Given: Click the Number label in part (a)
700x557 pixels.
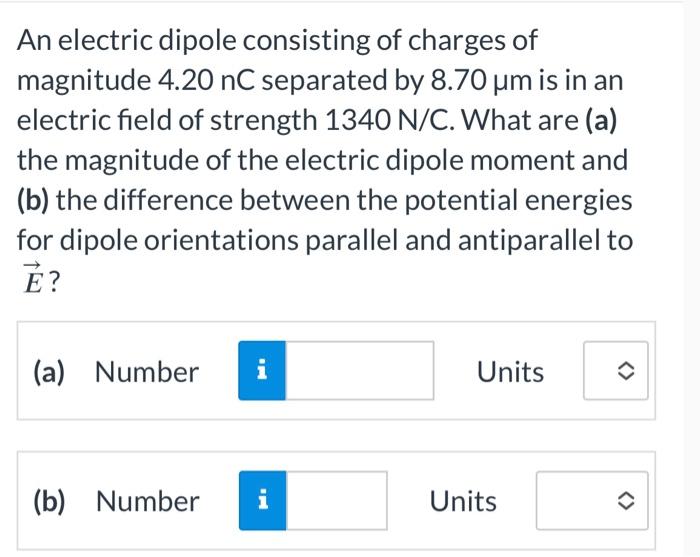Looking at the screenshot, I should 147,371.
